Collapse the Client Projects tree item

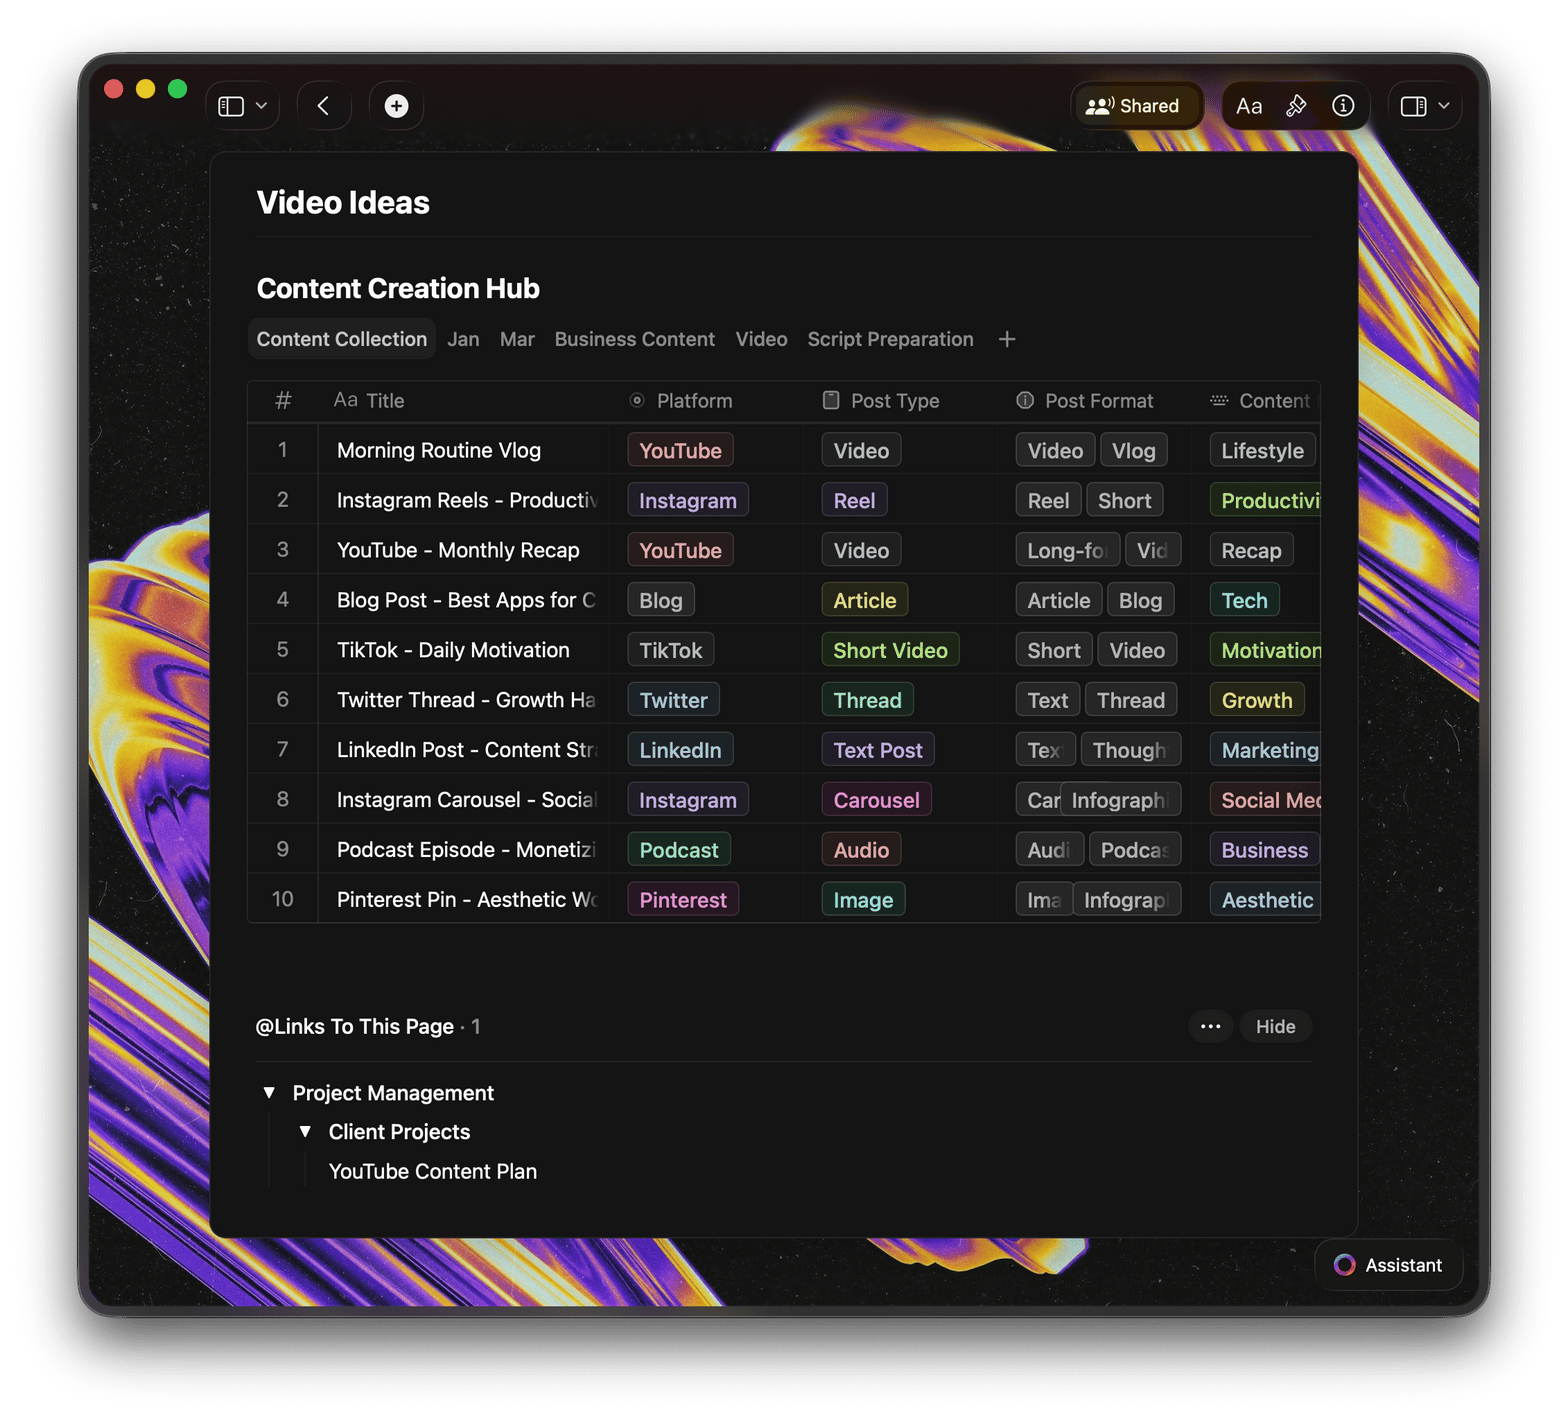[x=305, y=1132]
